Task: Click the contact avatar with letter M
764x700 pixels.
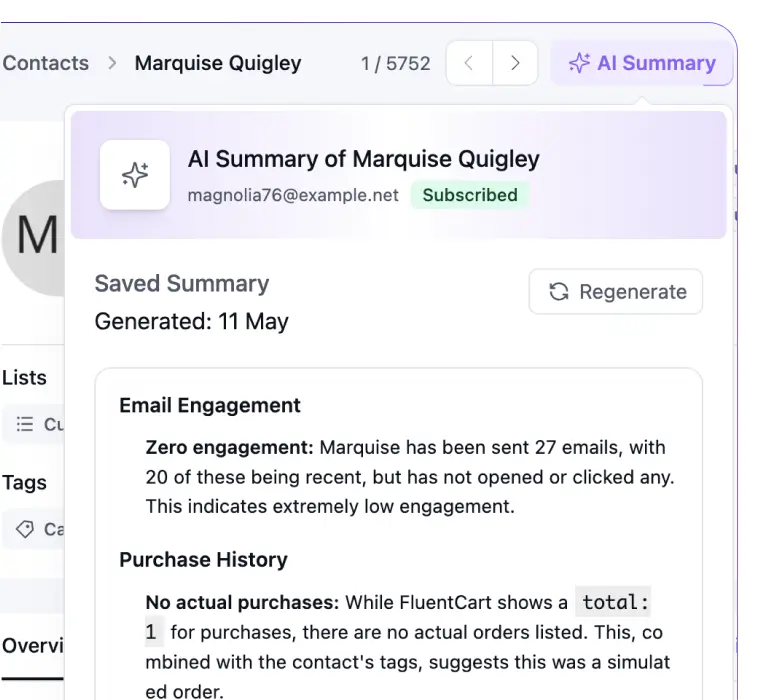Action: pos(33,238)
